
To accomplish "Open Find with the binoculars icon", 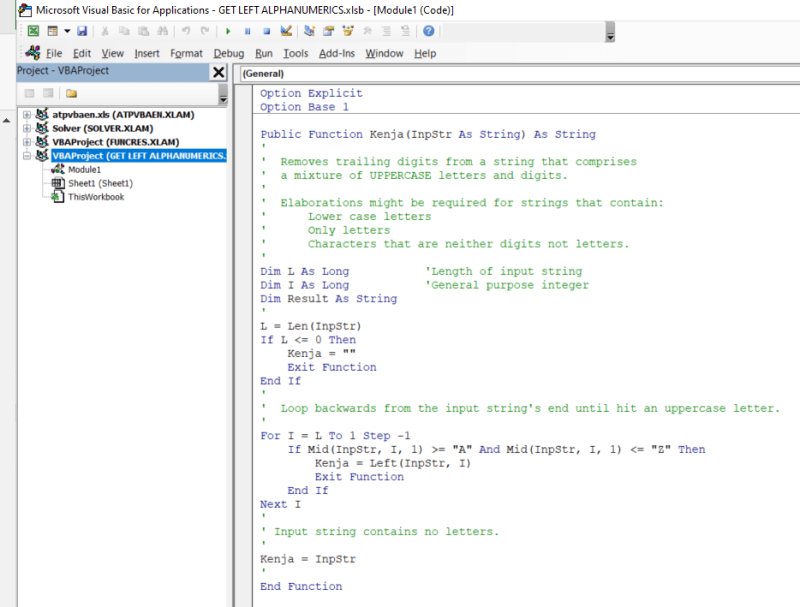I will click(x=163, y=31).
